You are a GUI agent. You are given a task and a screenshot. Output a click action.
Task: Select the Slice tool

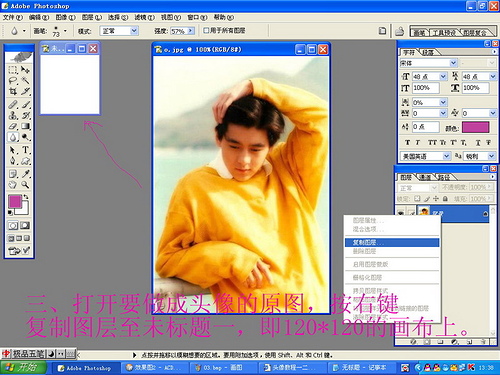tap(25, 91)
